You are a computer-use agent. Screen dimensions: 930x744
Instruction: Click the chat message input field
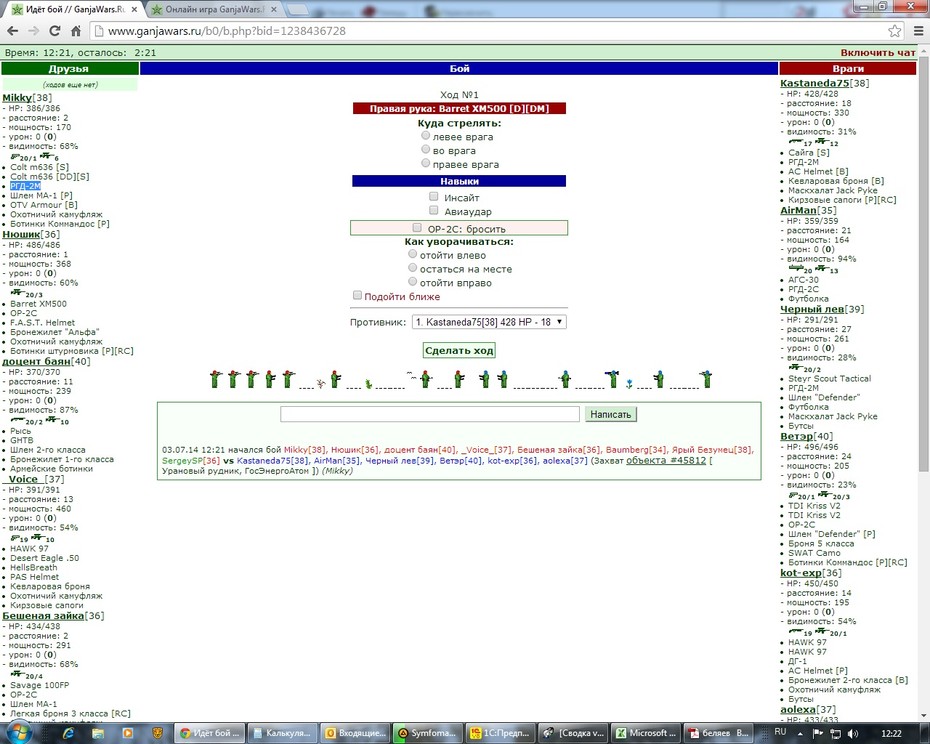coord(430,414)
